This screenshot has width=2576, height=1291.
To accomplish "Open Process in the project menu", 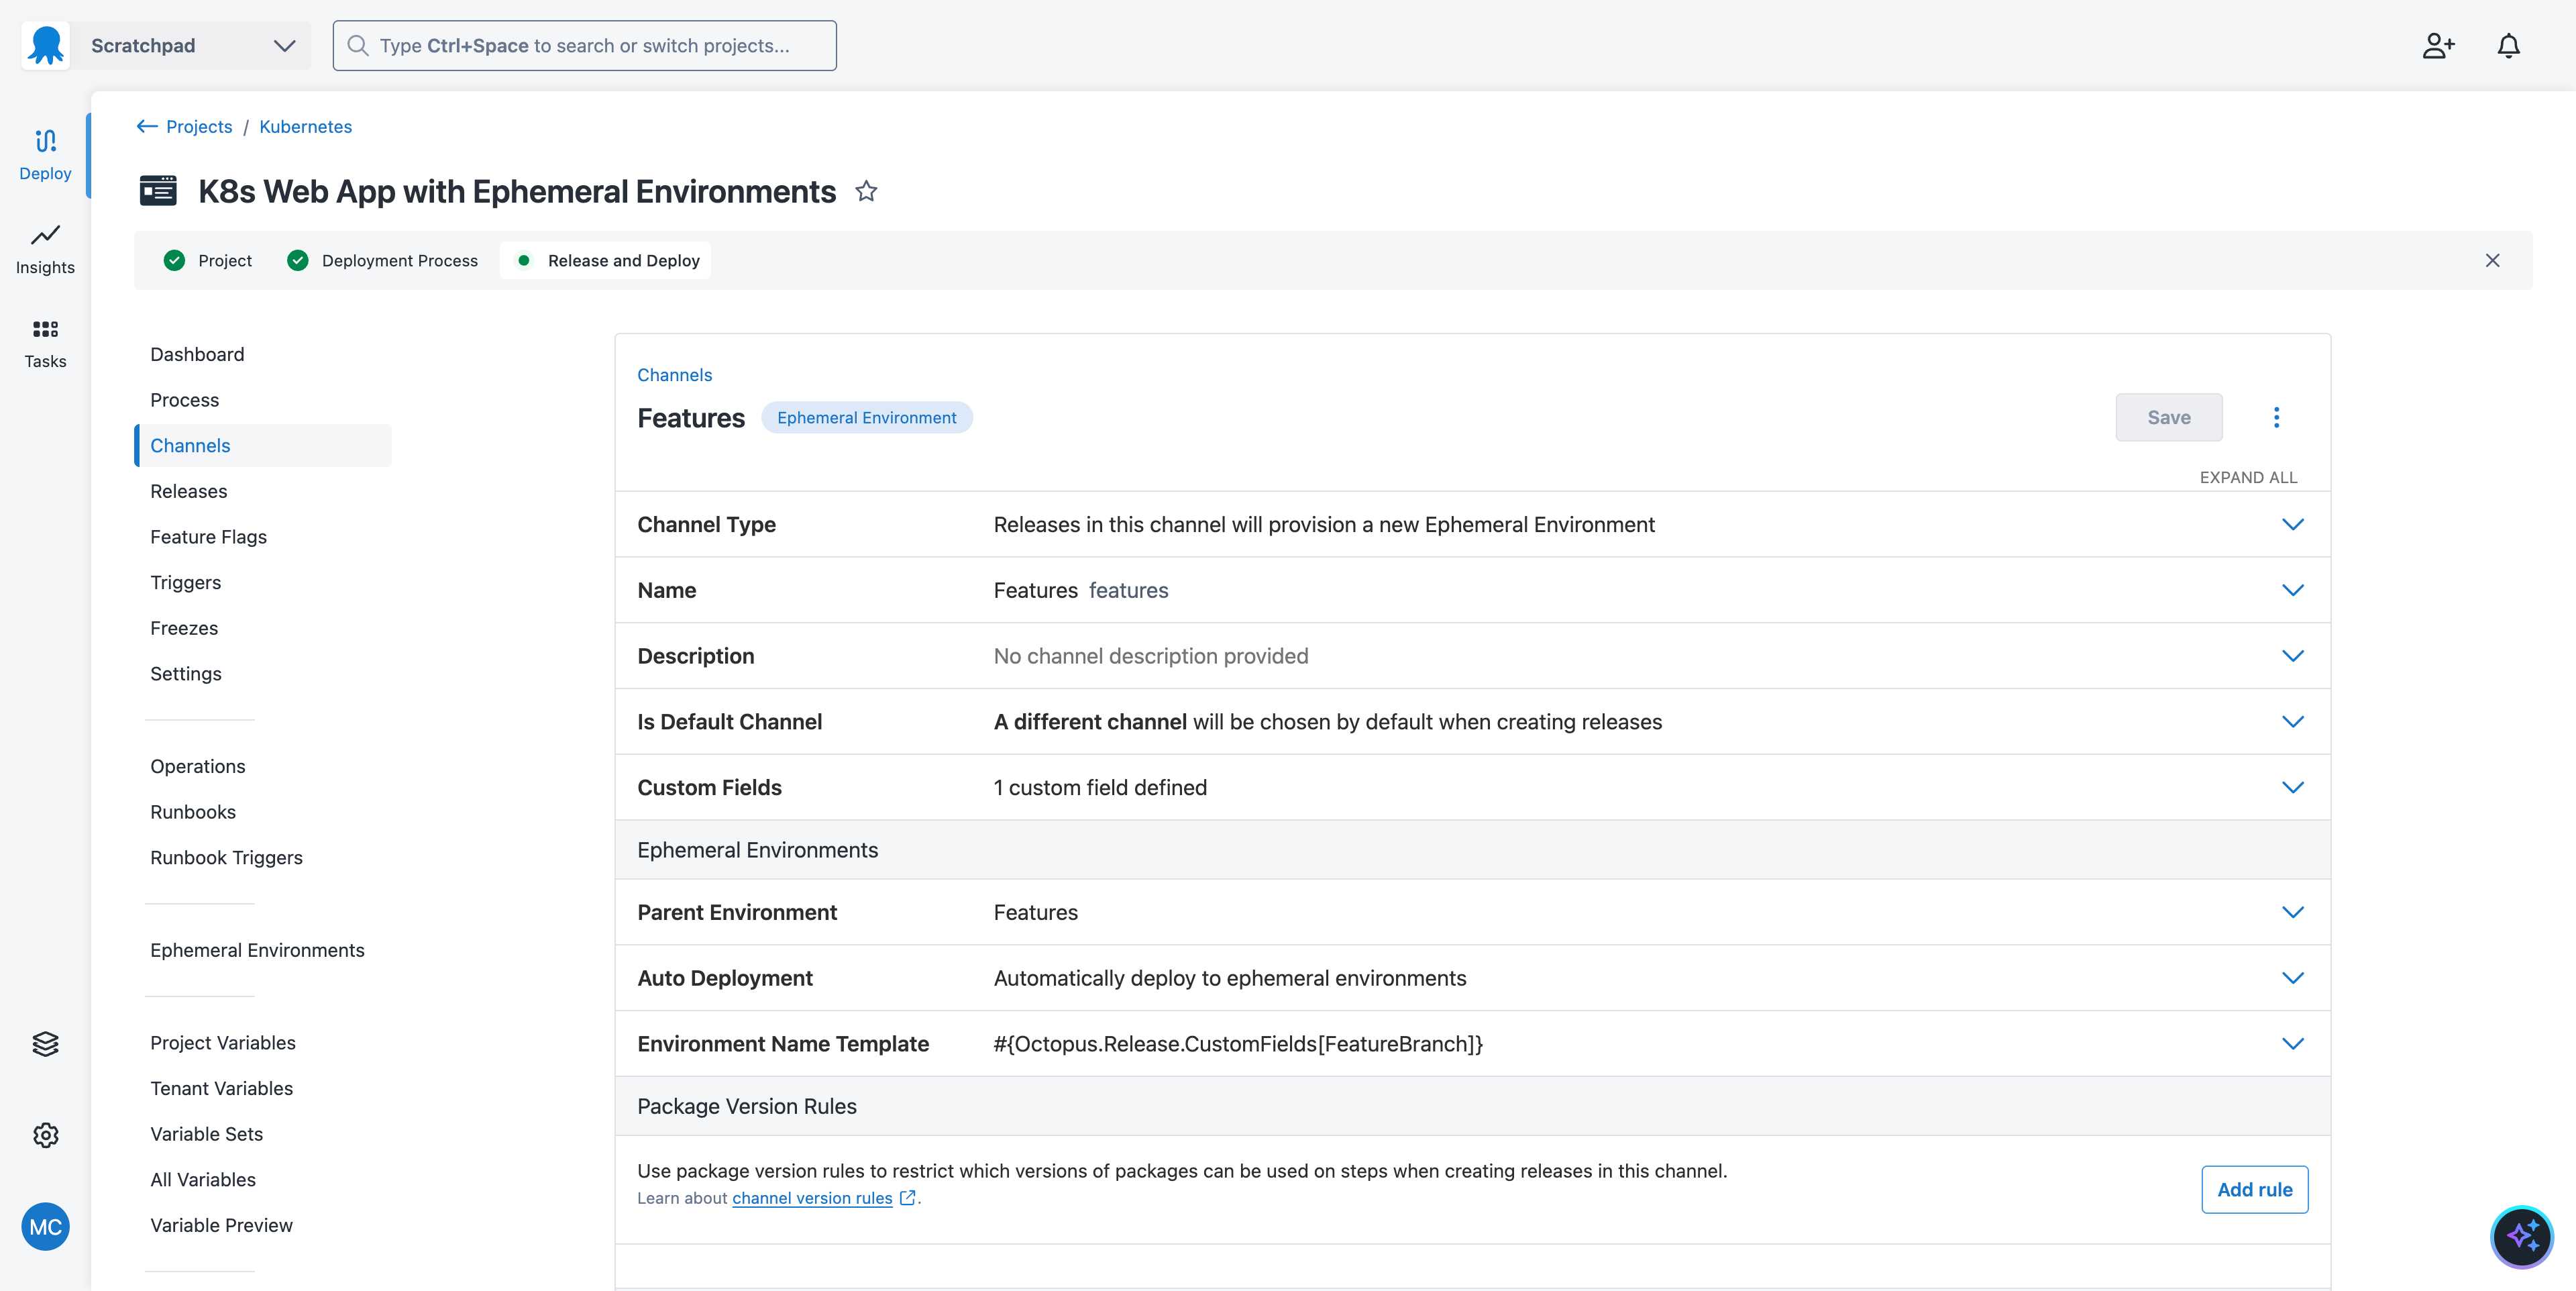I will [x=184, y=401].
